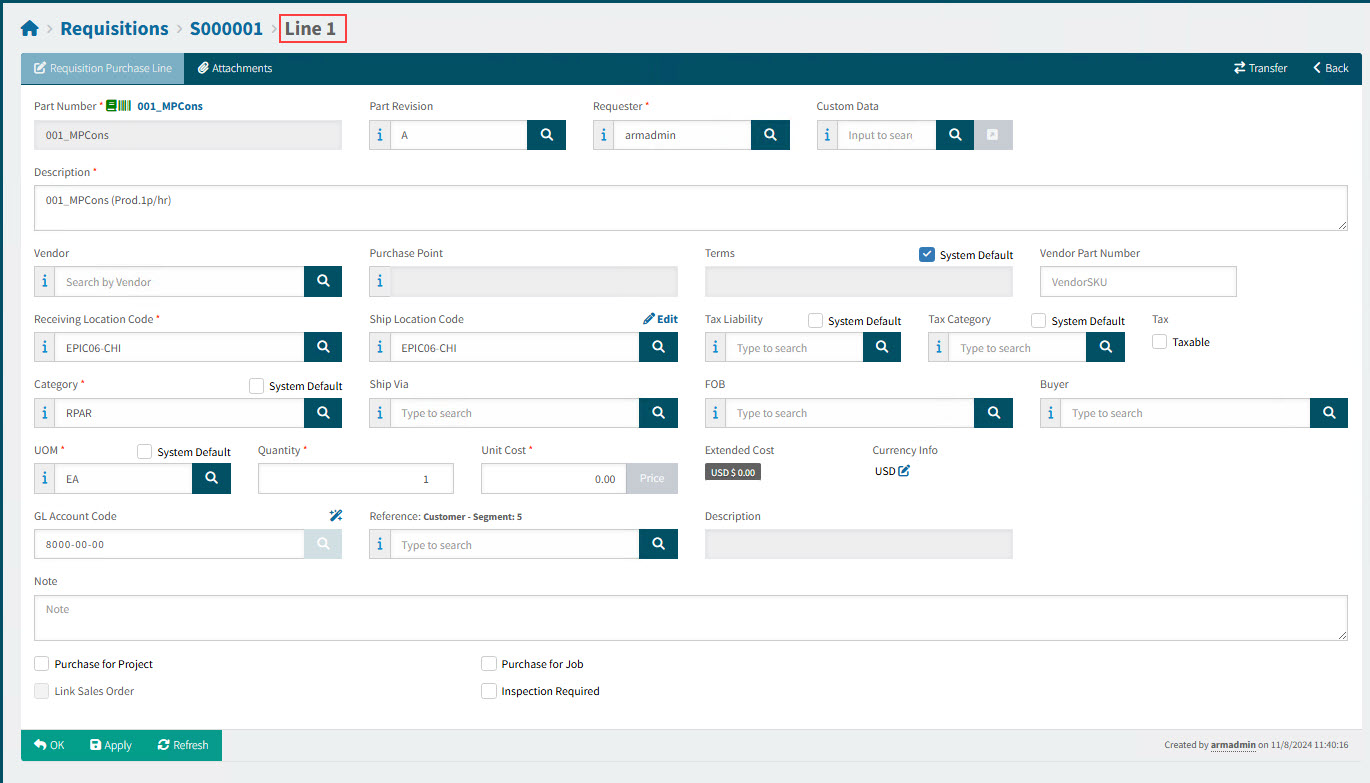Click the Custom Data search magnifier icon
This screenshot has width=1370, height=783.
point(955,135)
